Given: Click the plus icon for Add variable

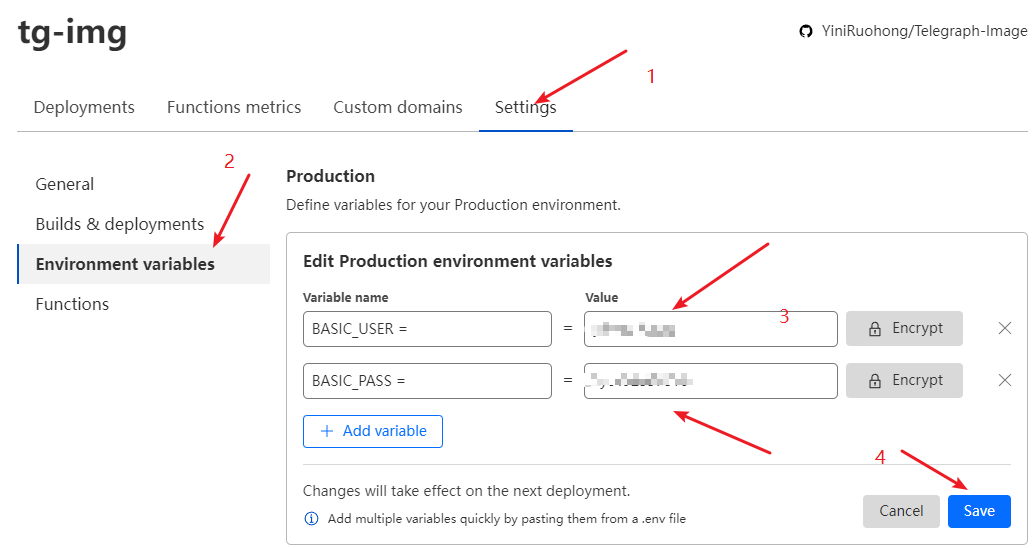Looking at the screenshot, I should (x=326, y=431).
